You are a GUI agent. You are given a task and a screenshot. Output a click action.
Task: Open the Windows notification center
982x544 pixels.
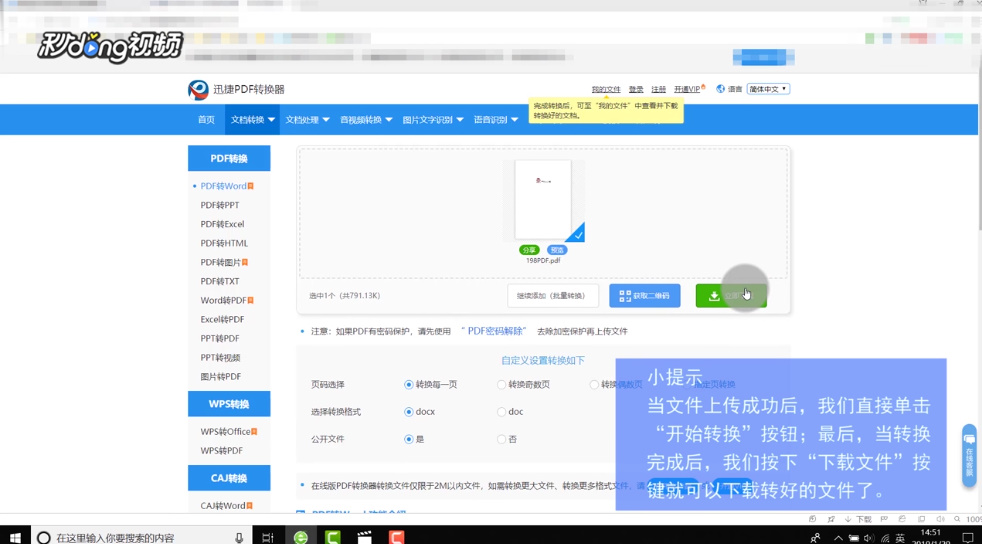[x=968, y=538]
